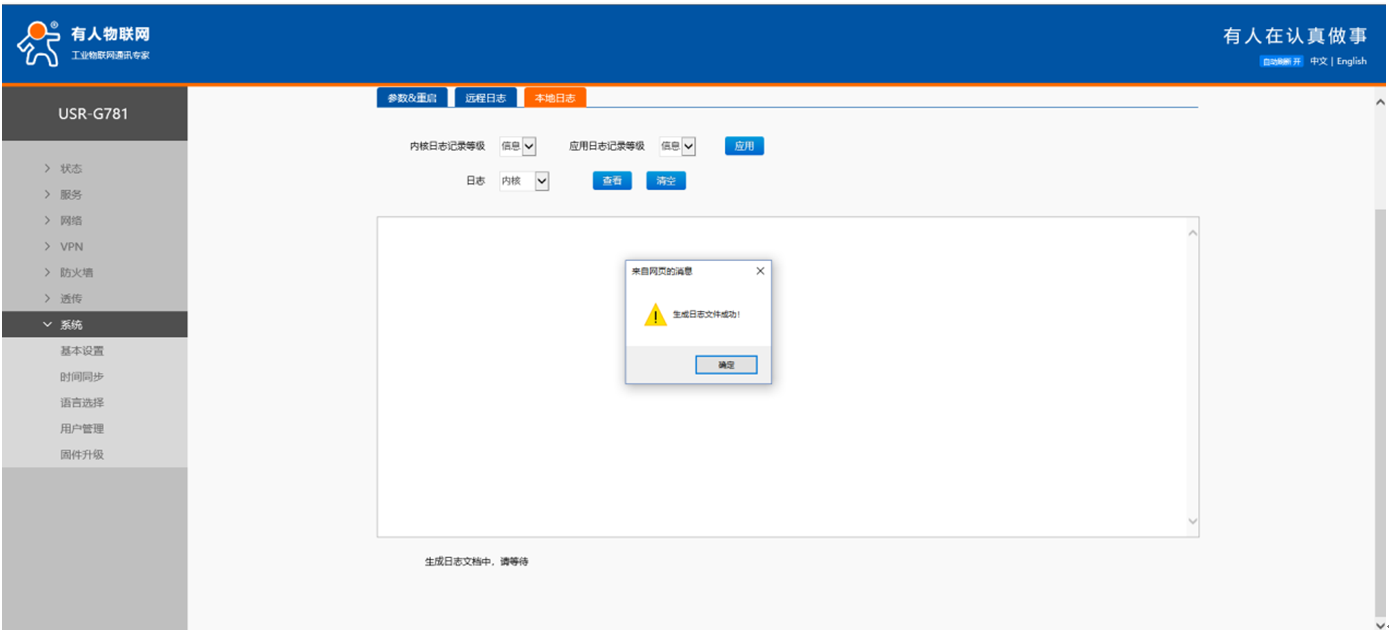Close the 来自网页的消息 dialog with X
This screenshot has width=1389, height=634.
pos(760,271)
